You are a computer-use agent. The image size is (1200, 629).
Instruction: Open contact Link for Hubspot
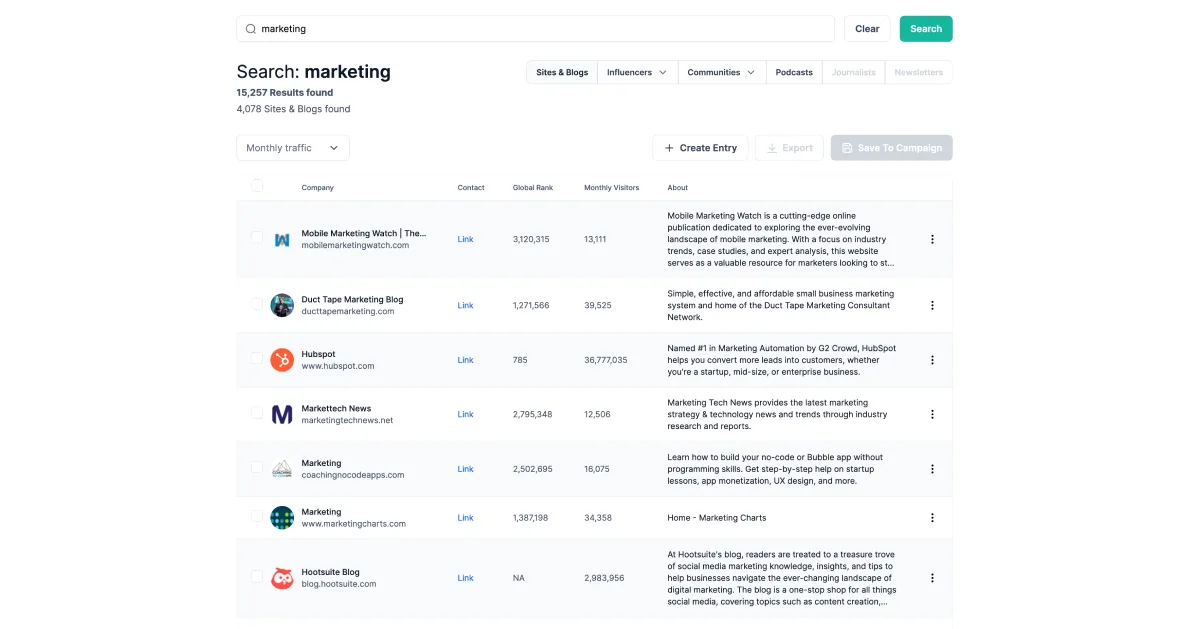tap(465, 360)
